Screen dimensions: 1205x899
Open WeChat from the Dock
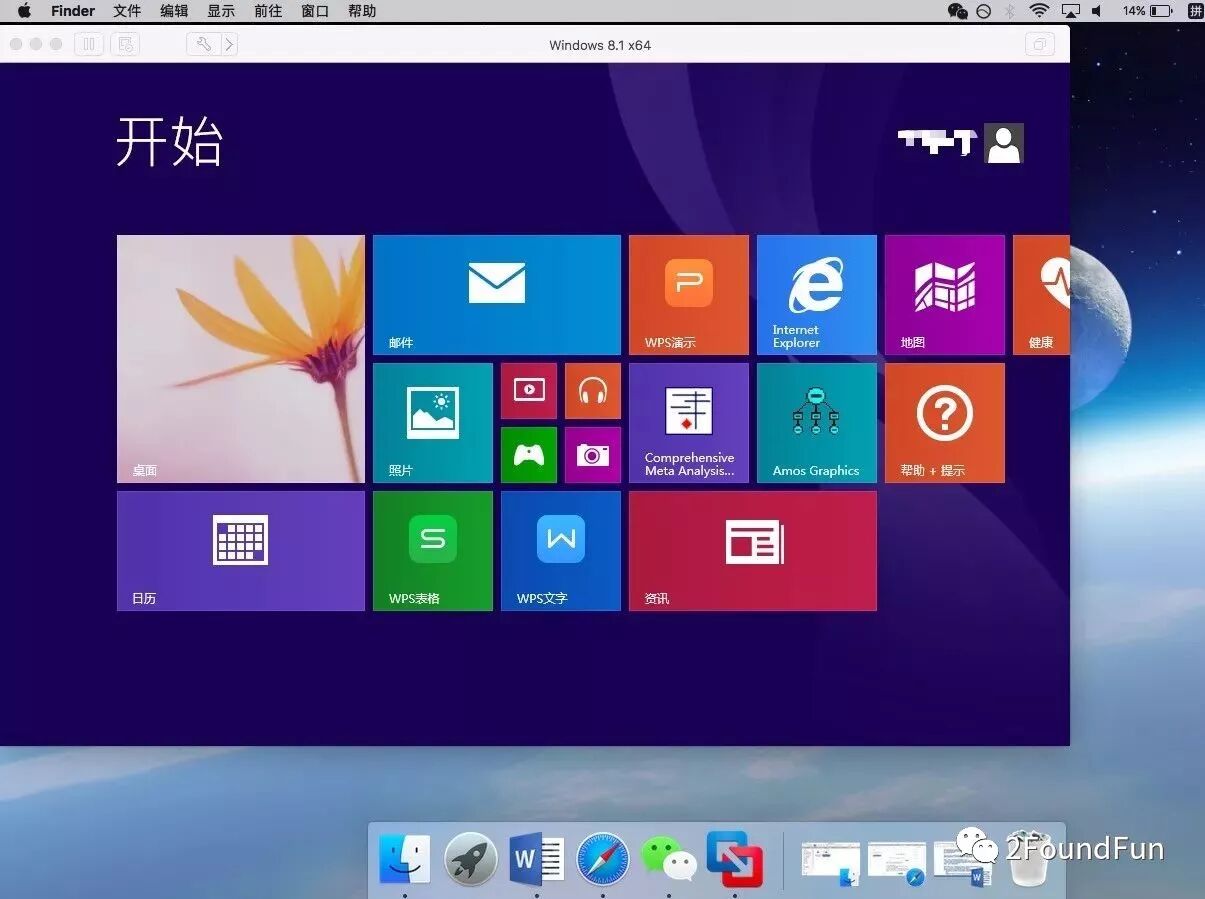click(668, 859)
